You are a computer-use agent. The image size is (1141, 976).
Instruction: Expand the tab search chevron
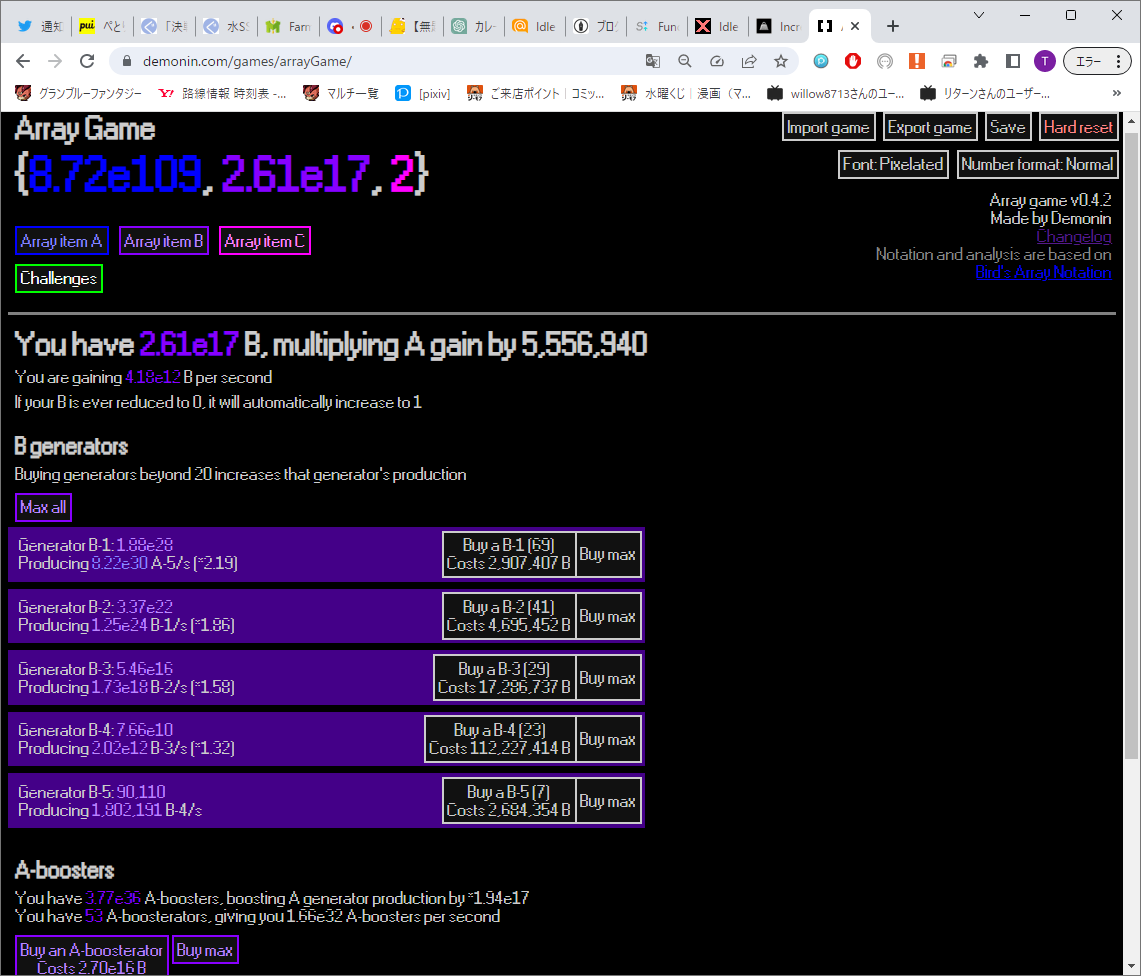click(979, 15)
